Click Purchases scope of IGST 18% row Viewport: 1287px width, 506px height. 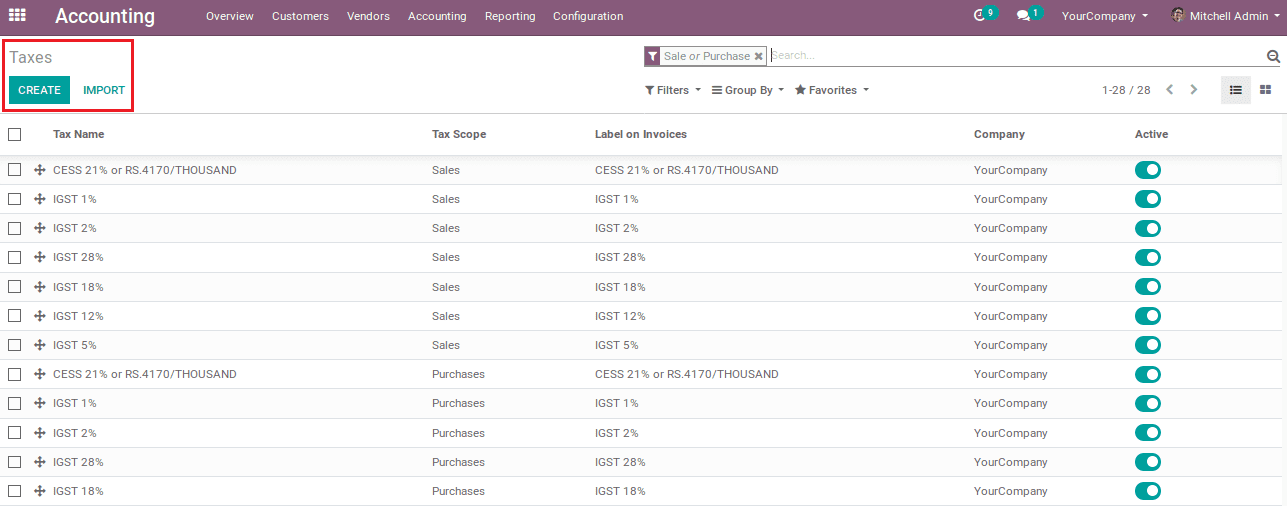click(458, 491)
